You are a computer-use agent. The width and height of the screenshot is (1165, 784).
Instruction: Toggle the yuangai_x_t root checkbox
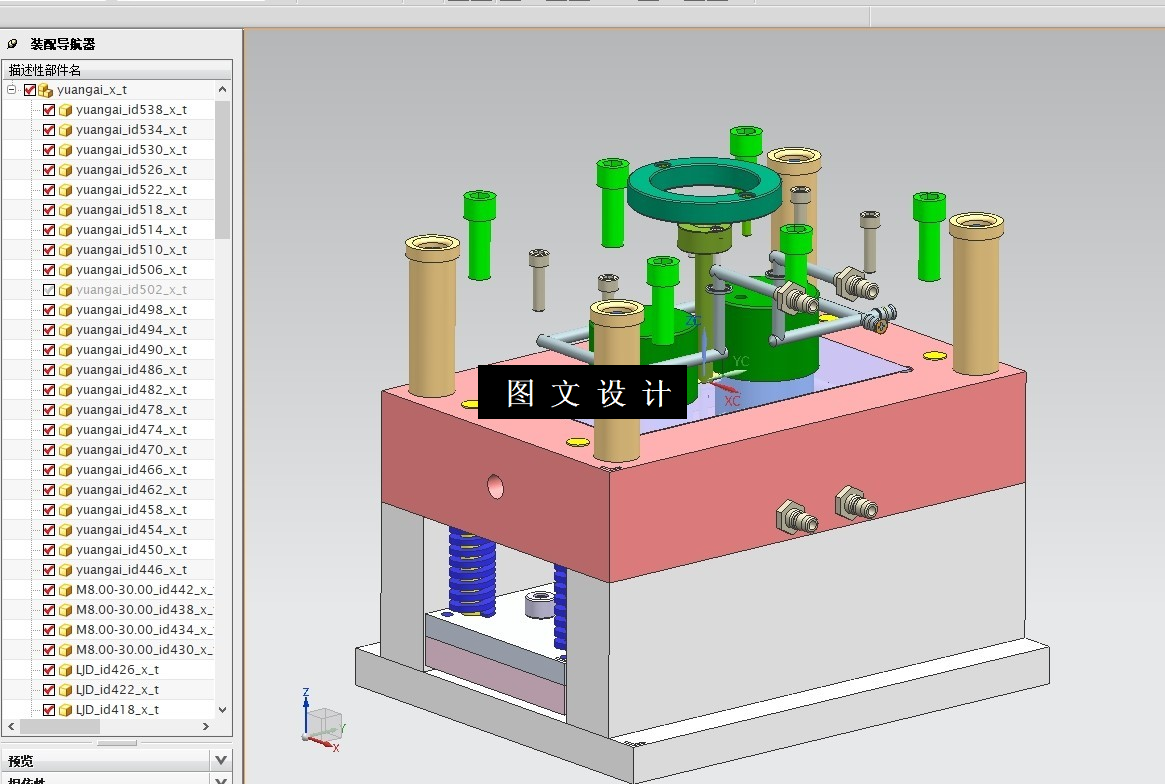click(30, 90)
